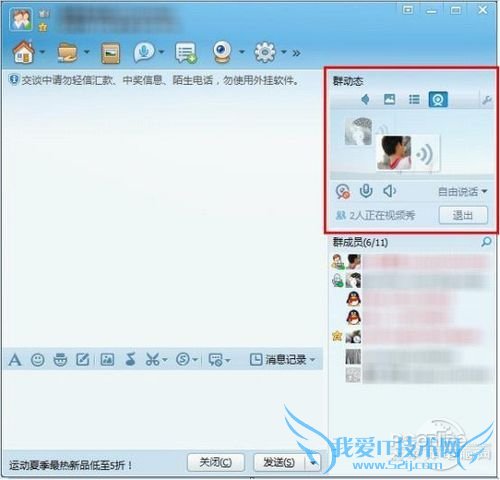Viewport: 500px width, 480px height.
Task: Search group members magnifier icon
Action: [486, 242]
